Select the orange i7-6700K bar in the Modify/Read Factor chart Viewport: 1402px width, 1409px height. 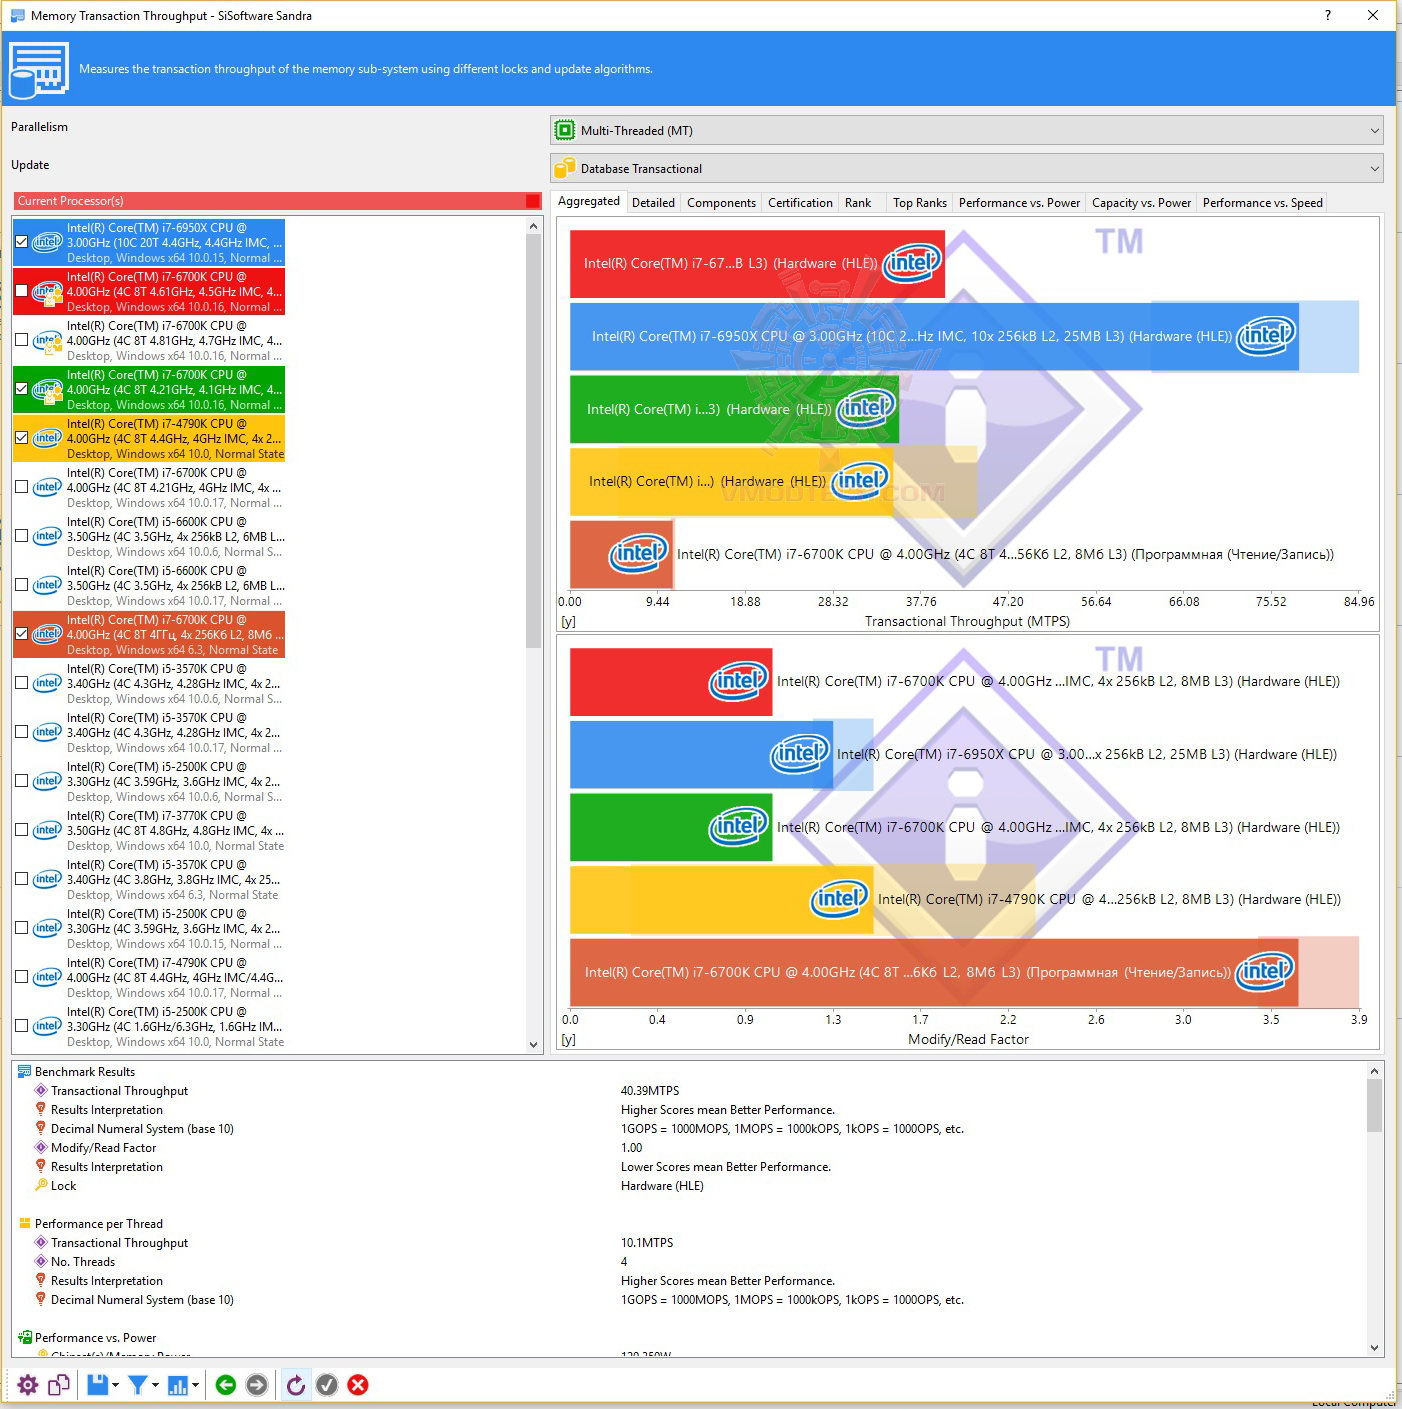tap(934, 972)
